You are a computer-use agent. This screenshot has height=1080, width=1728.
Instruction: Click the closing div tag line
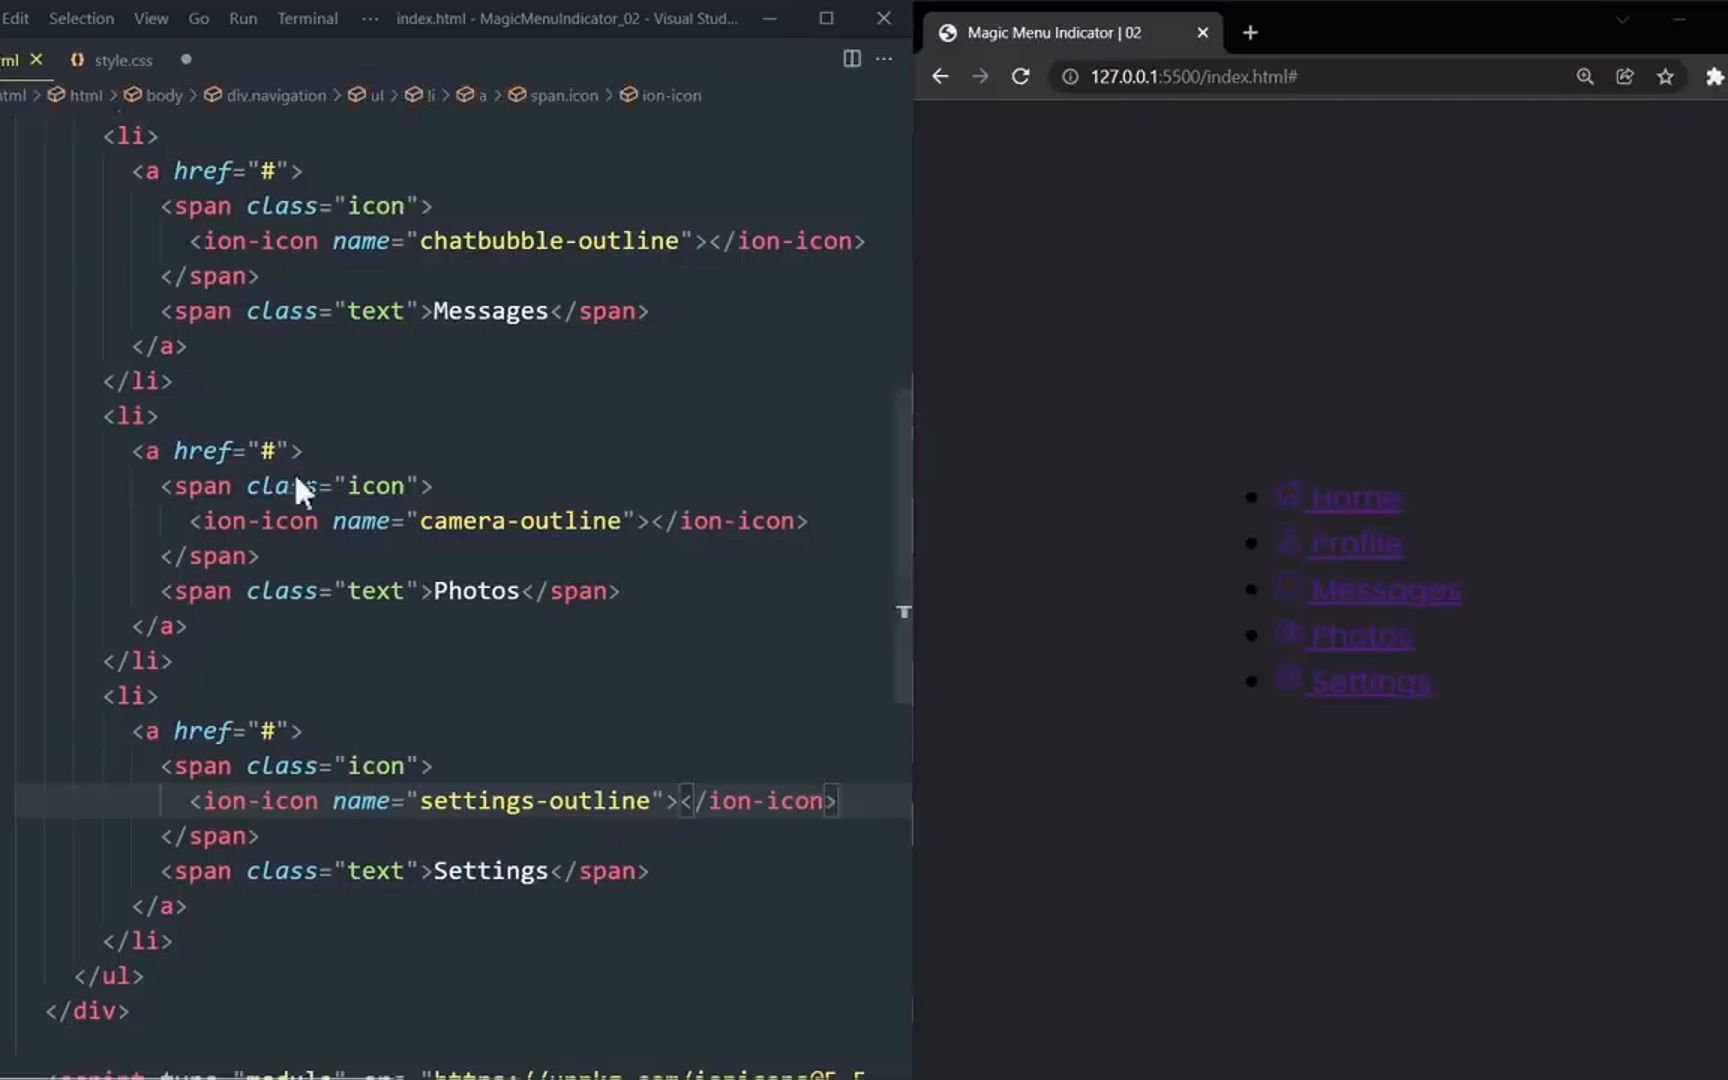point(87,1011)
